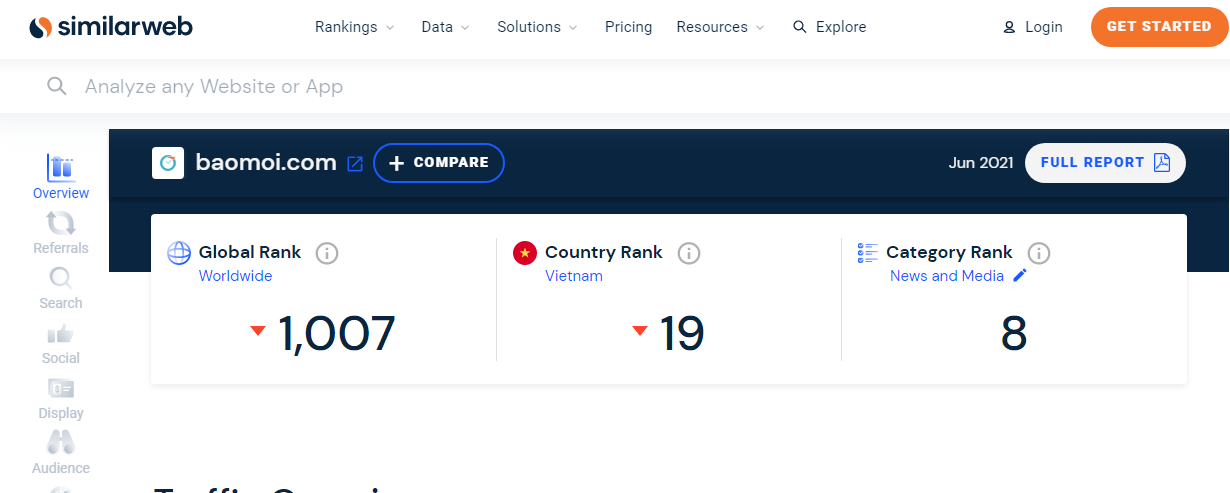Select Search in the sidebar

coord(61,288)
